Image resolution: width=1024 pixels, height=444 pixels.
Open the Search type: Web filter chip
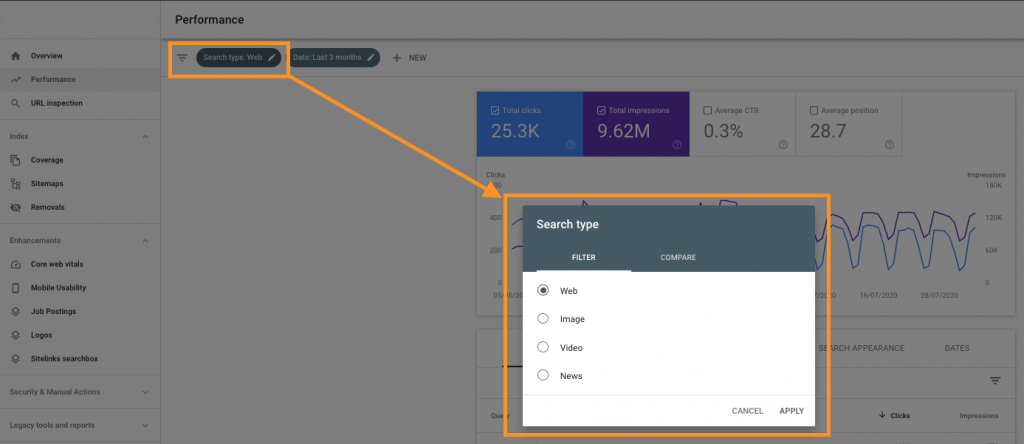point(240,57)
